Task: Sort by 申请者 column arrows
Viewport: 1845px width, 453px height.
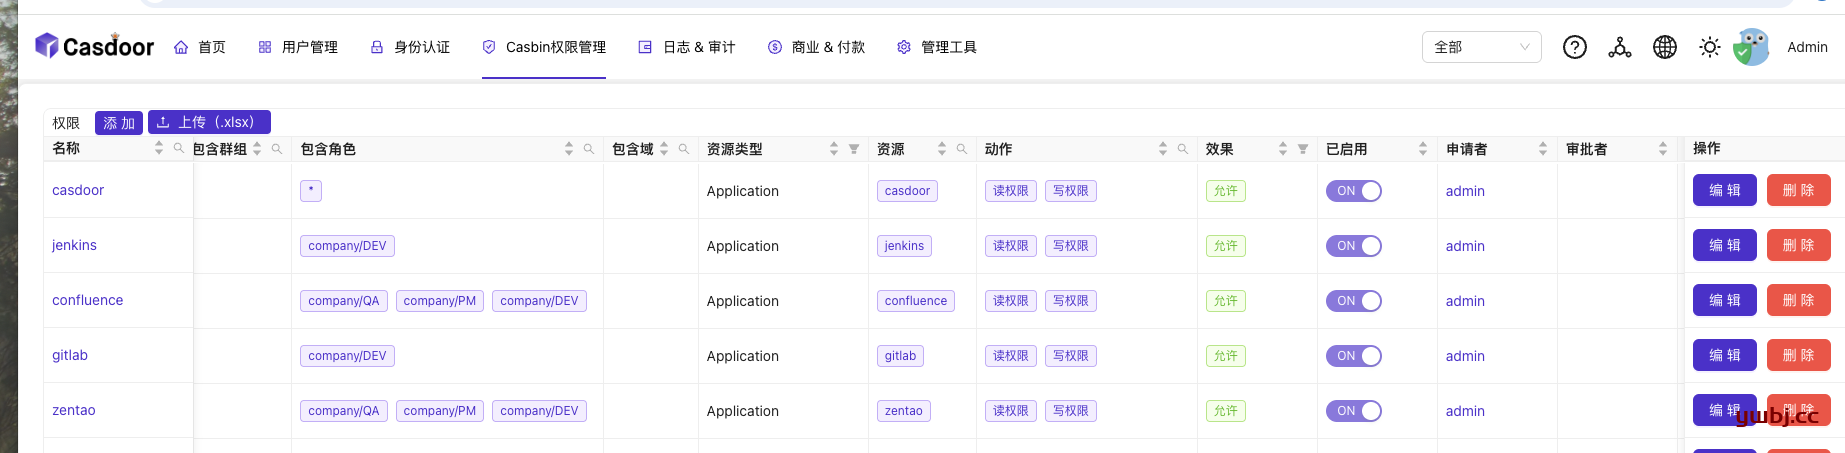Action: click(x=1543, y=149)
